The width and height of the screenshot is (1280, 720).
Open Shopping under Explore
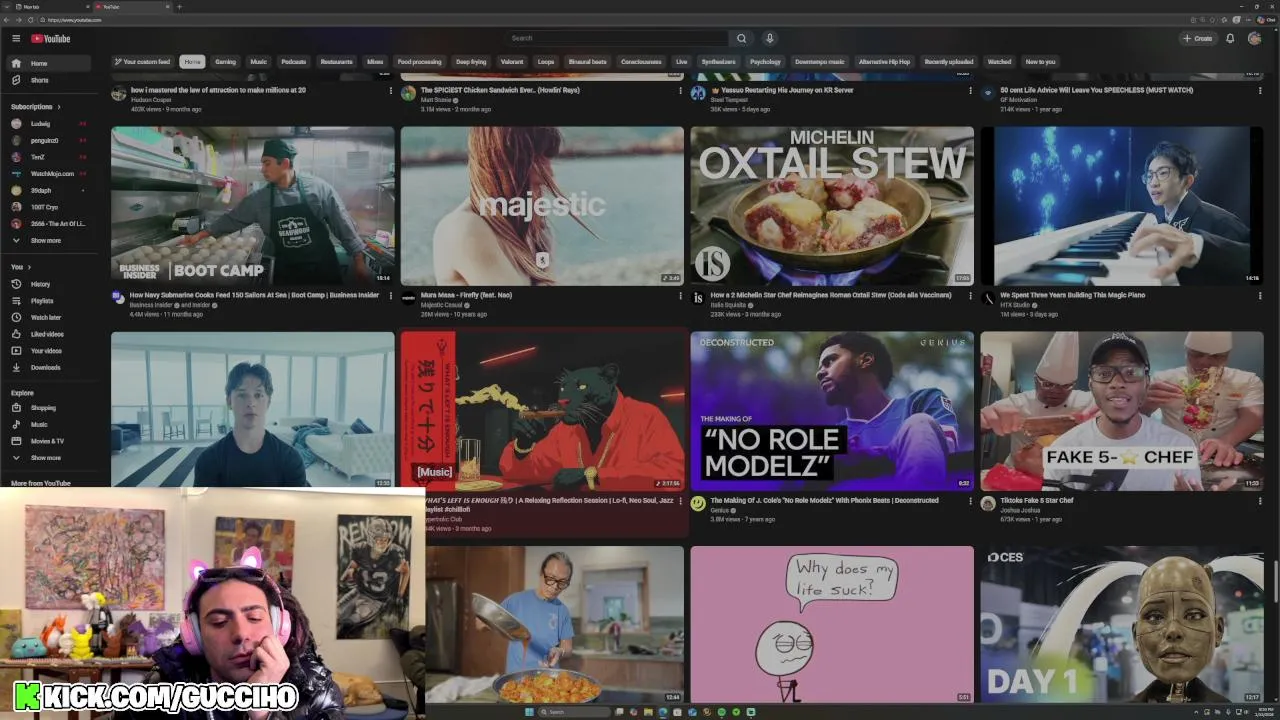49,408
